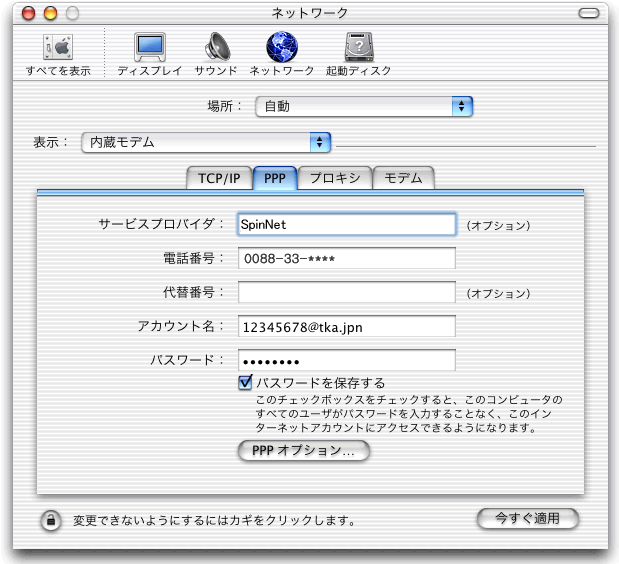
Task: Toggle the Save password (パスワードを保存する) checkbox
Action: pyautogui.click(x=245, y=383)
